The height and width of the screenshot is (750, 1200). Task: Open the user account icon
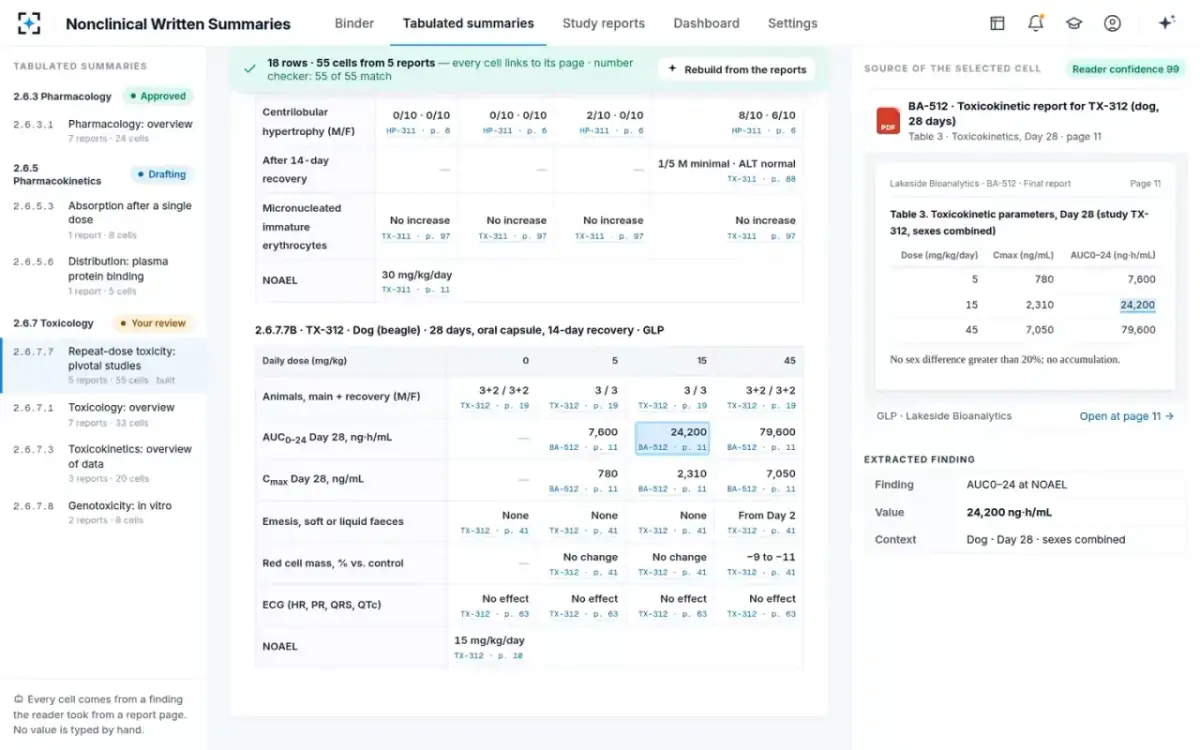tap(1112, 23)
